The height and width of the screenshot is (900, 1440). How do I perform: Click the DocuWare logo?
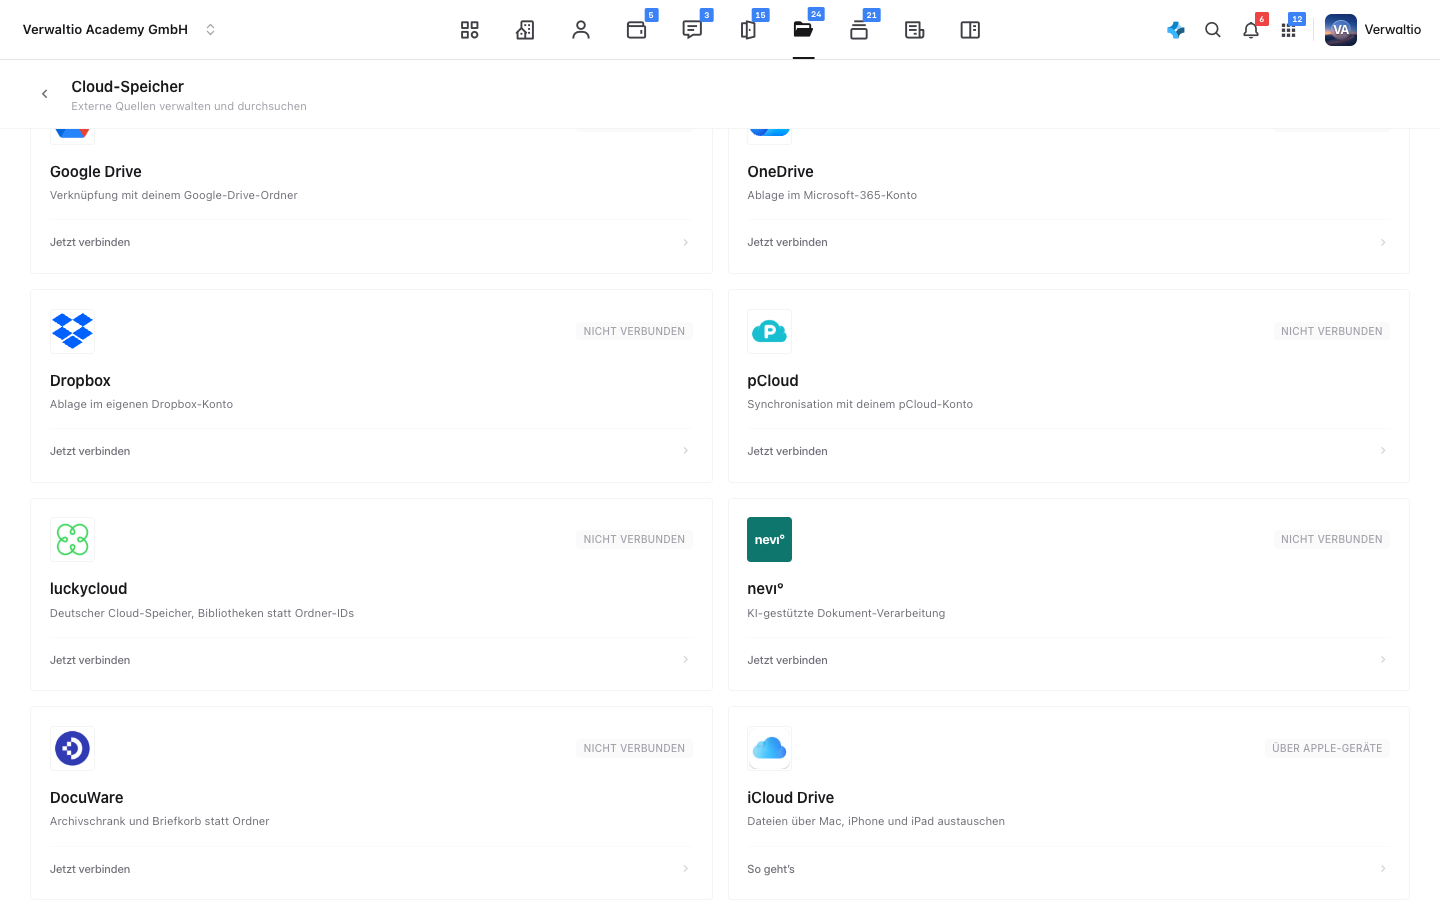pos(72,748)
